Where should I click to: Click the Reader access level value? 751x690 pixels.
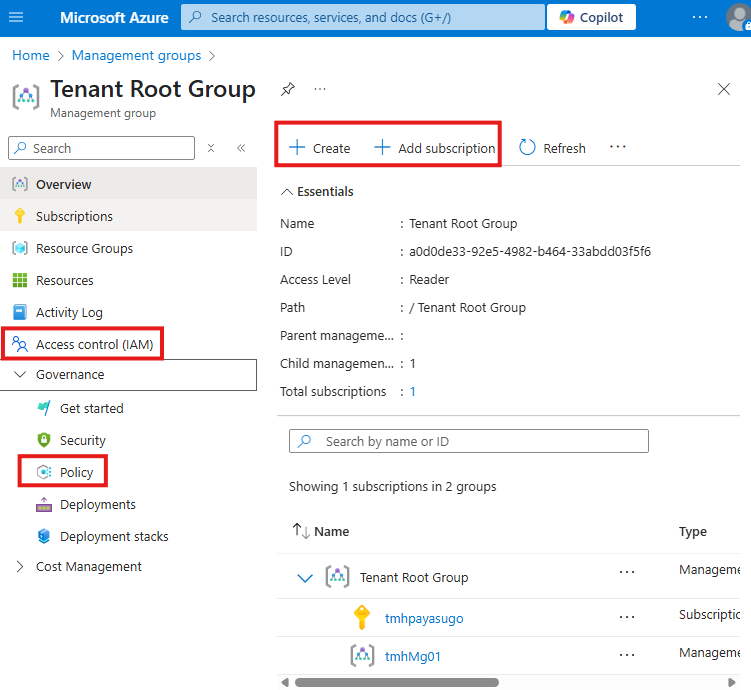pyautogui.click(x=429, y=280)
